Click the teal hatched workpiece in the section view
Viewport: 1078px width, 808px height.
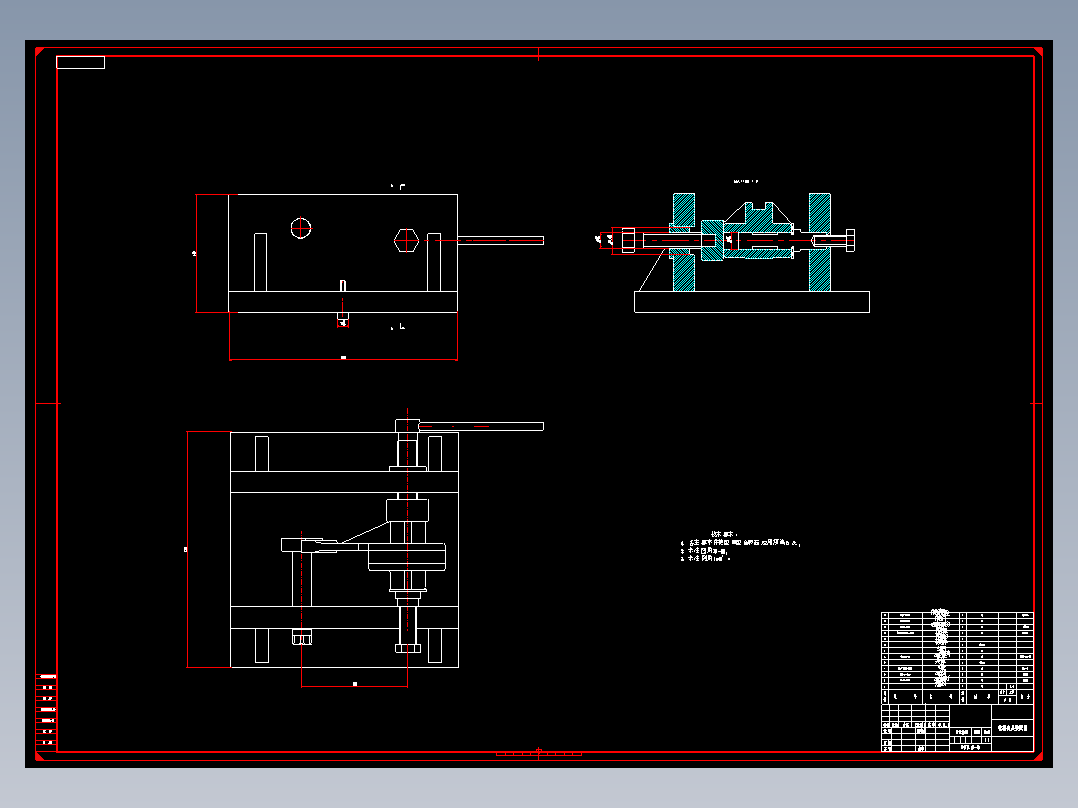tap(756, 232)
